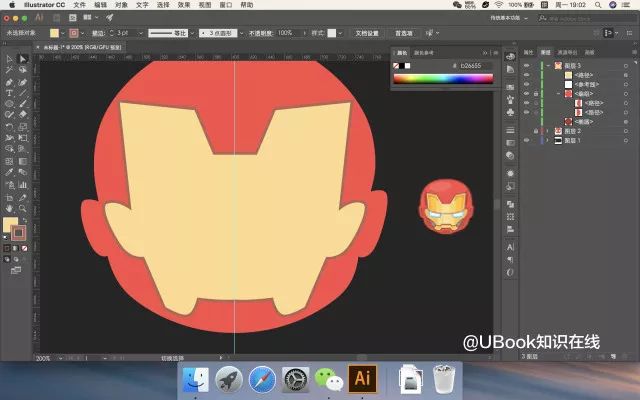Click the target circle of 图层 1

626,140
